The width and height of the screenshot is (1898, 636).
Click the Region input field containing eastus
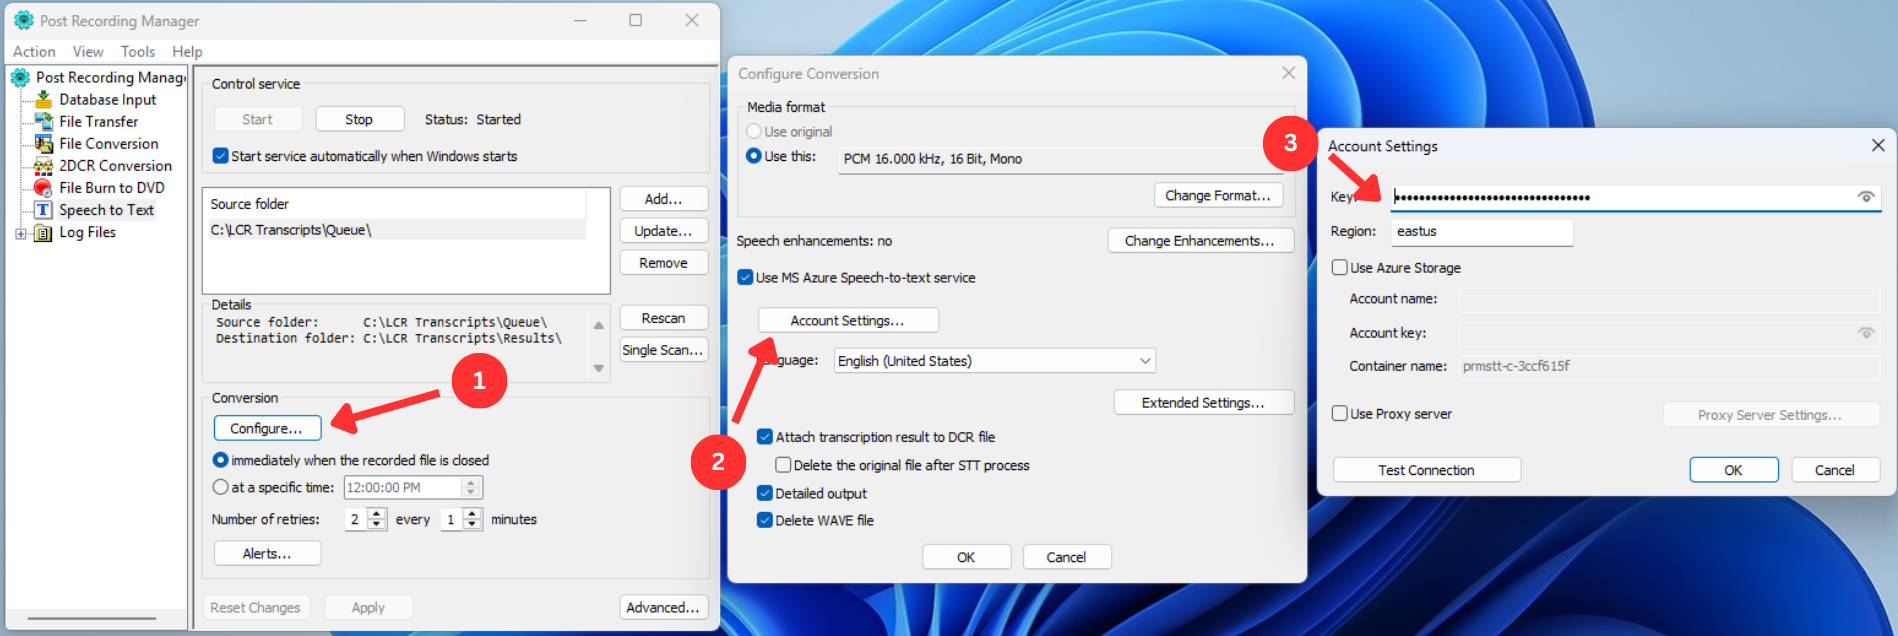coord(1482,232)
